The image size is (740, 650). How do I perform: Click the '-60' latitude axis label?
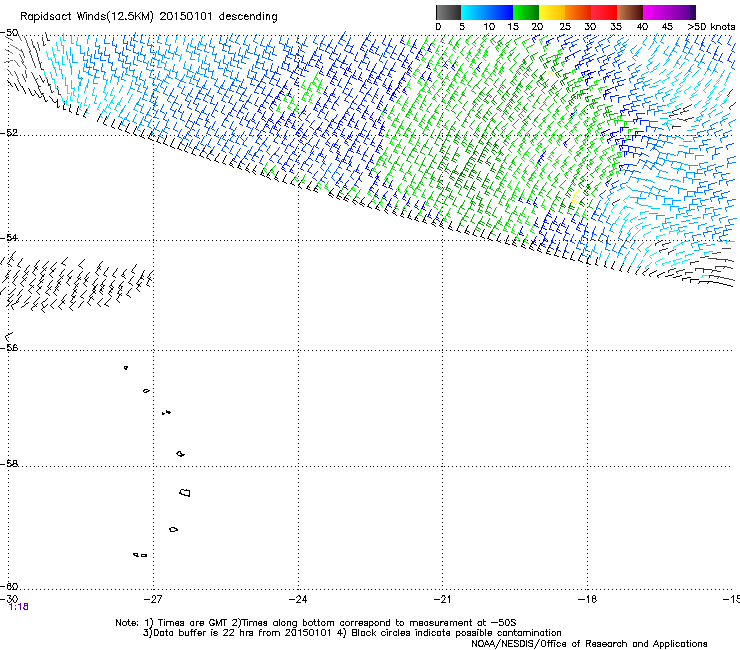pyautogui.click(x=9, y=586)
